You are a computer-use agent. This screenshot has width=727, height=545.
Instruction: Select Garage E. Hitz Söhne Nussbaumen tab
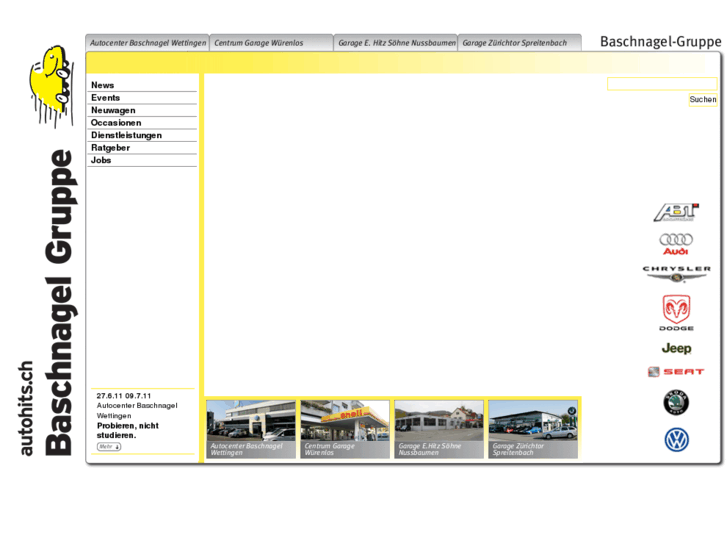point(395,43)
